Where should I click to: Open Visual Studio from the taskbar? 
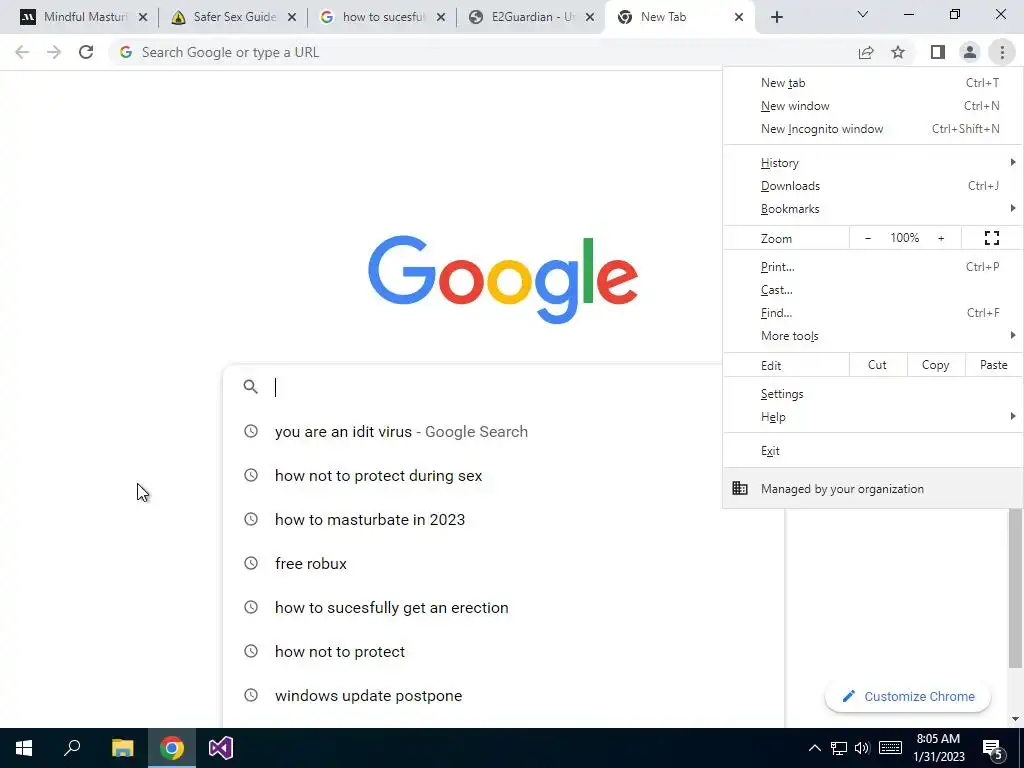click(x=221, y=748)
